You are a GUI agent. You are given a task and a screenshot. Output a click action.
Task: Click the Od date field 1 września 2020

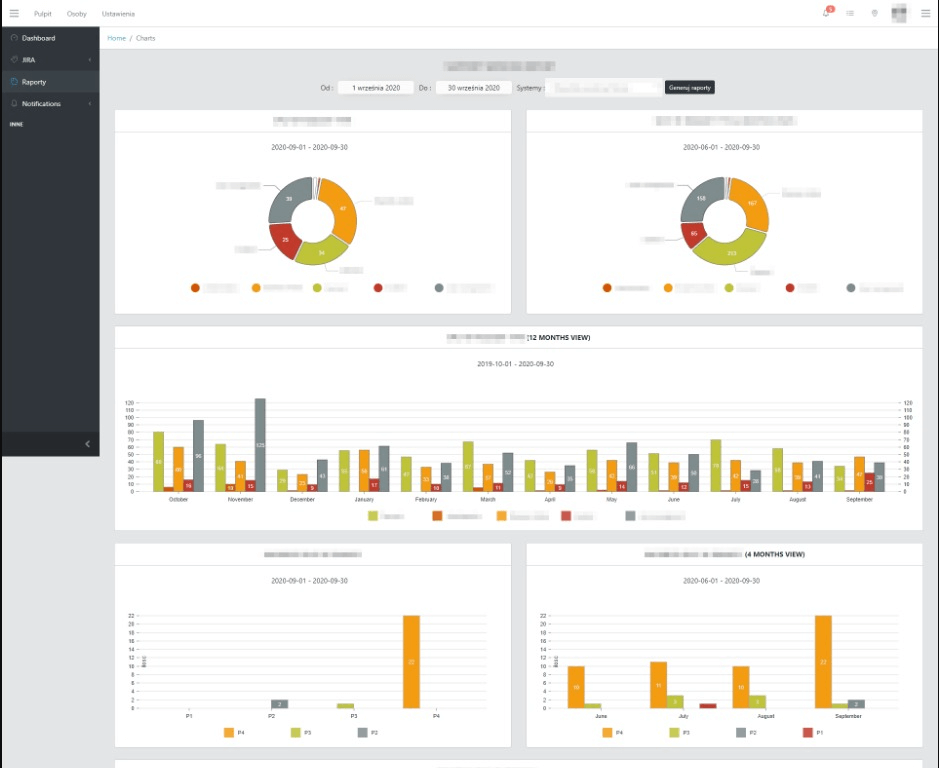coord(375,87)
